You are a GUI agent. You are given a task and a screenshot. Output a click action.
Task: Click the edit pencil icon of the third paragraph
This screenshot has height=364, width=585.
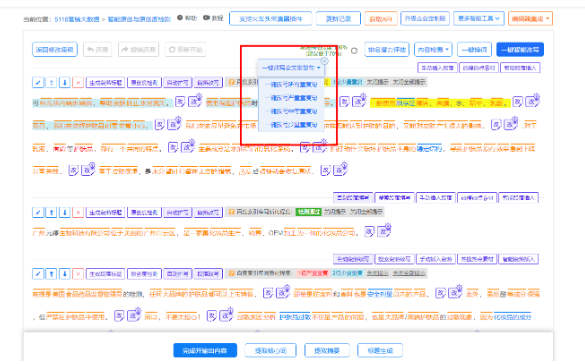(38, 274)
